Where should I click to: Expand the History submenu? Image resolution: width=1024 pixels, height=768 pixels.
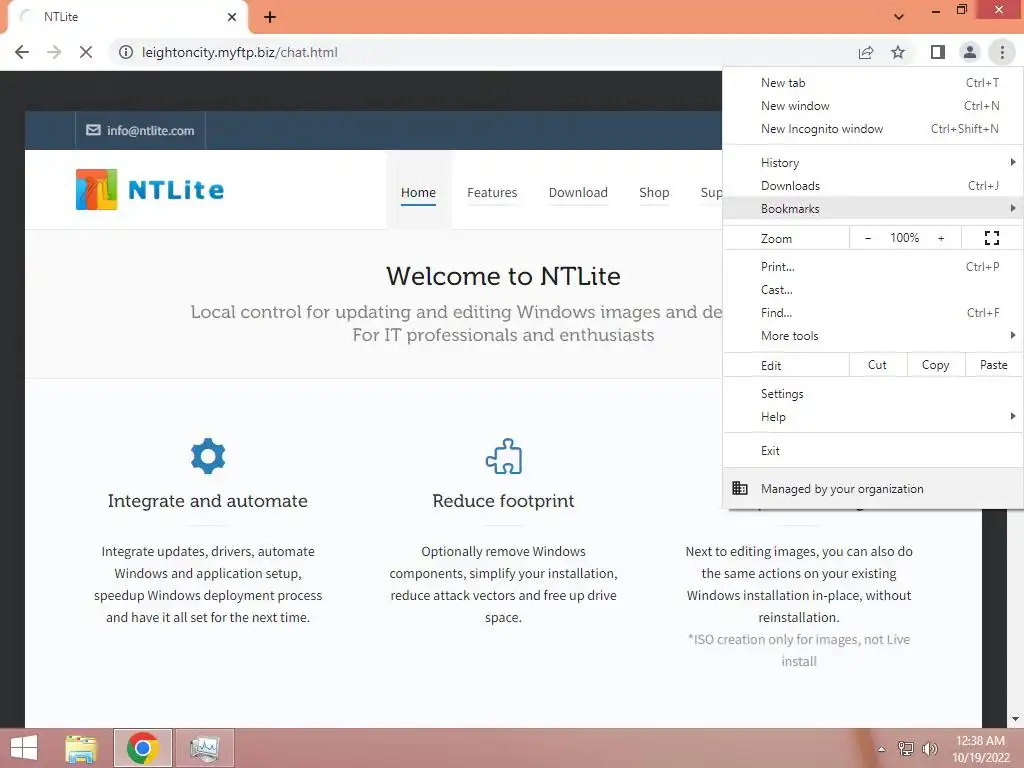(872, 163)
